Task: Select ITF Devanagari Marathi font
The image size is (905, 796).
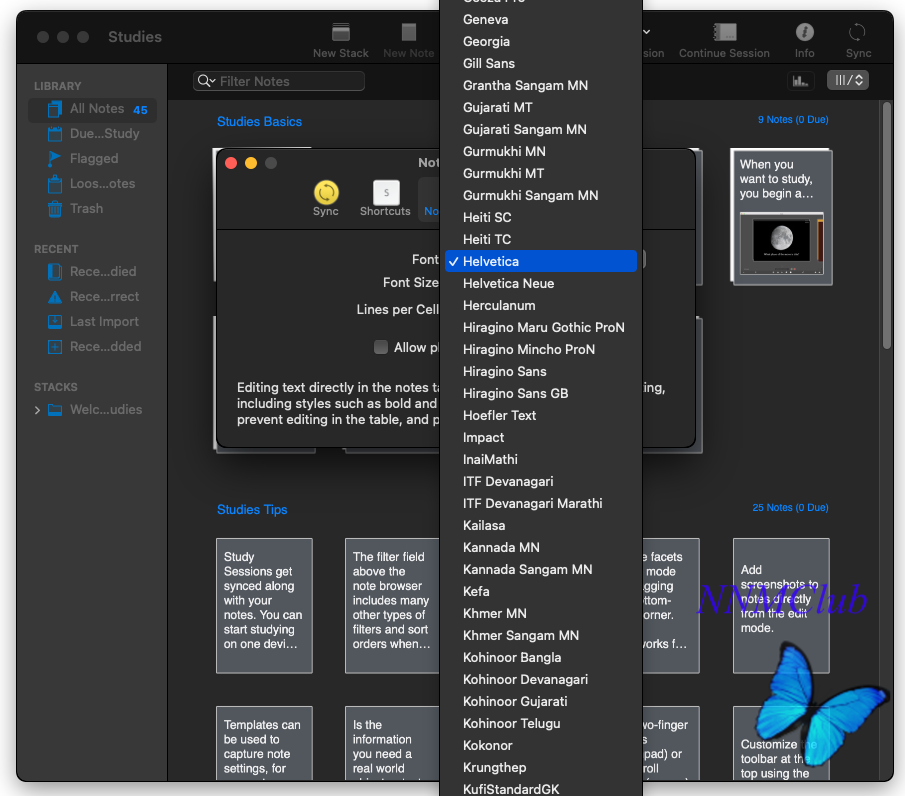Action: (541, 503)
